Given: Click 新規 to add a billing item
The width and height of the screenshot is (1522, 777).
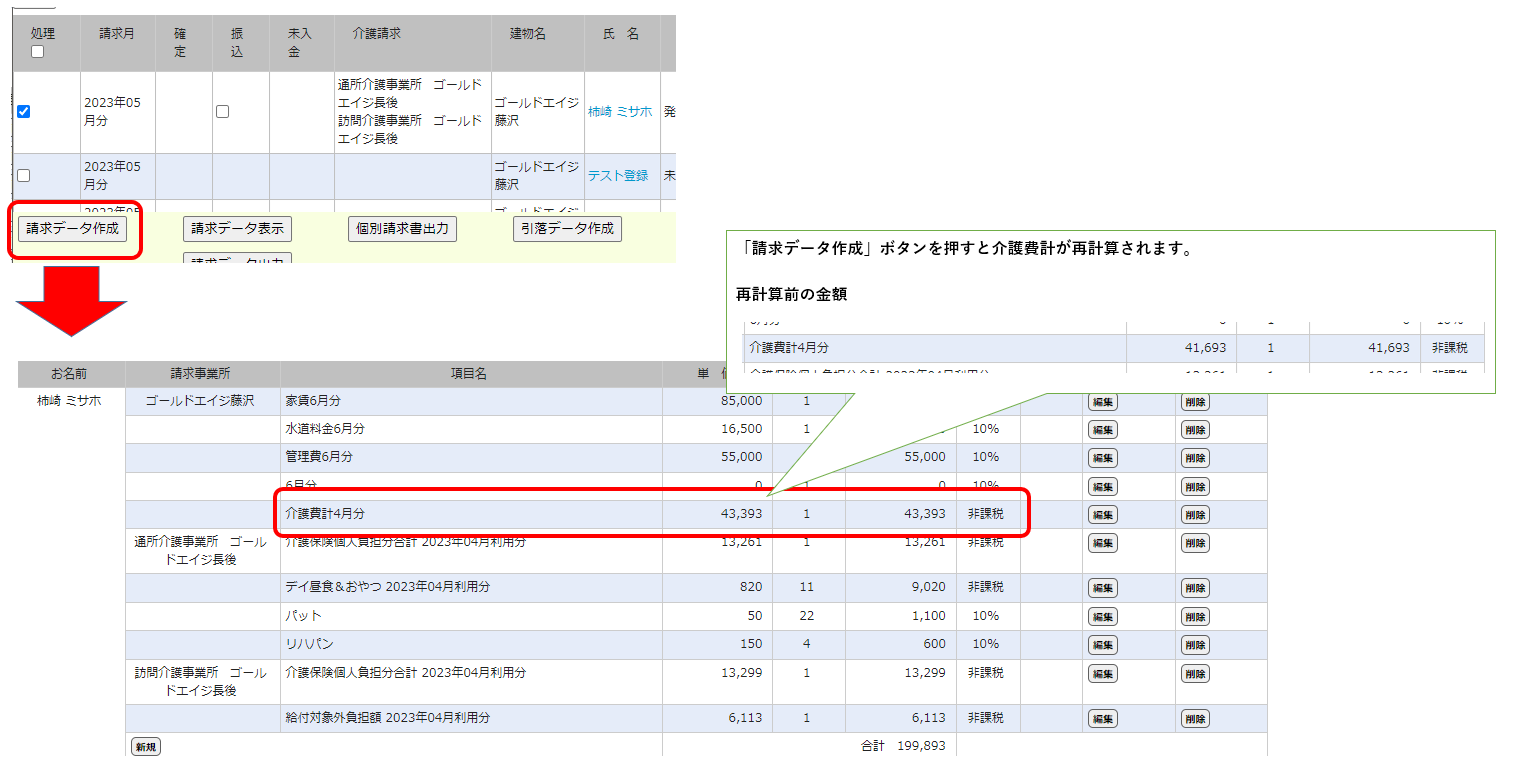Looking at the screenshot, I should 145,746.
